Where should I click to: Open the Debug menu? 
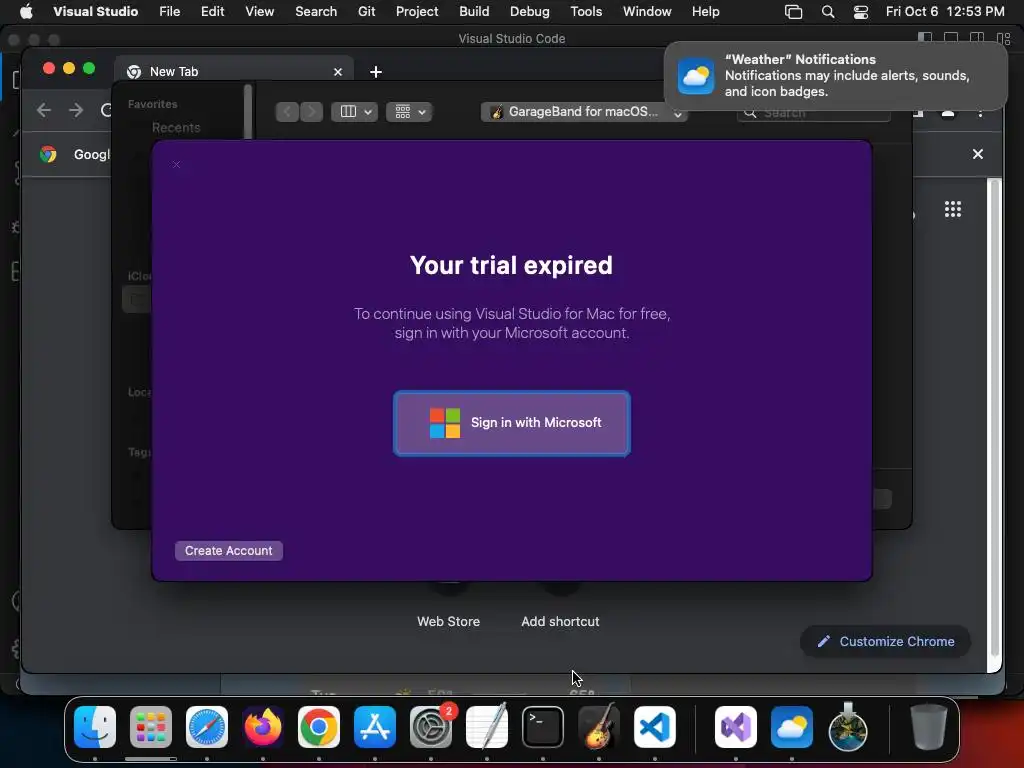[x=530, y=11]
